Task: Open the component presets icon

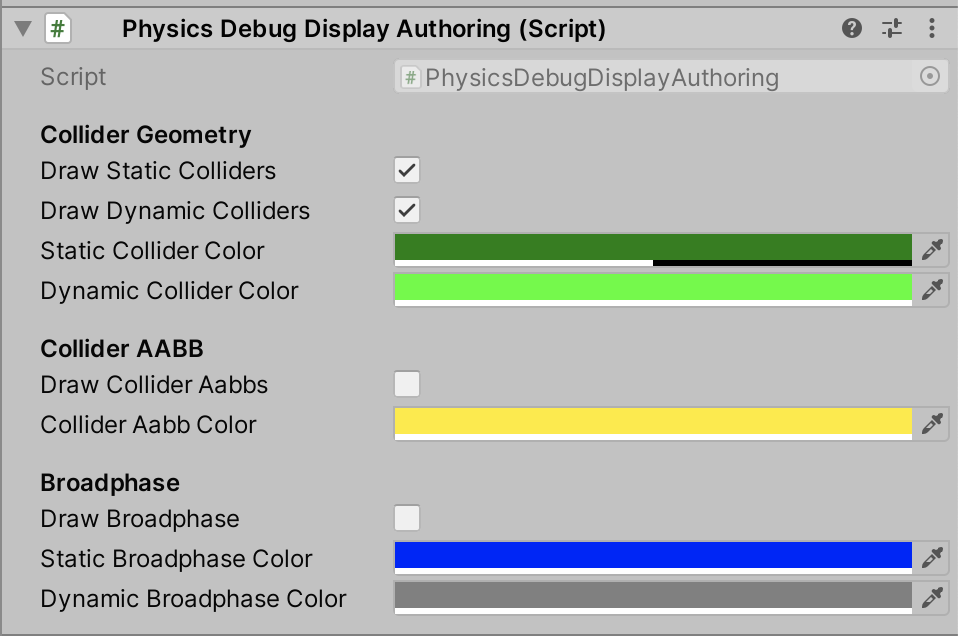Action: 892,29
